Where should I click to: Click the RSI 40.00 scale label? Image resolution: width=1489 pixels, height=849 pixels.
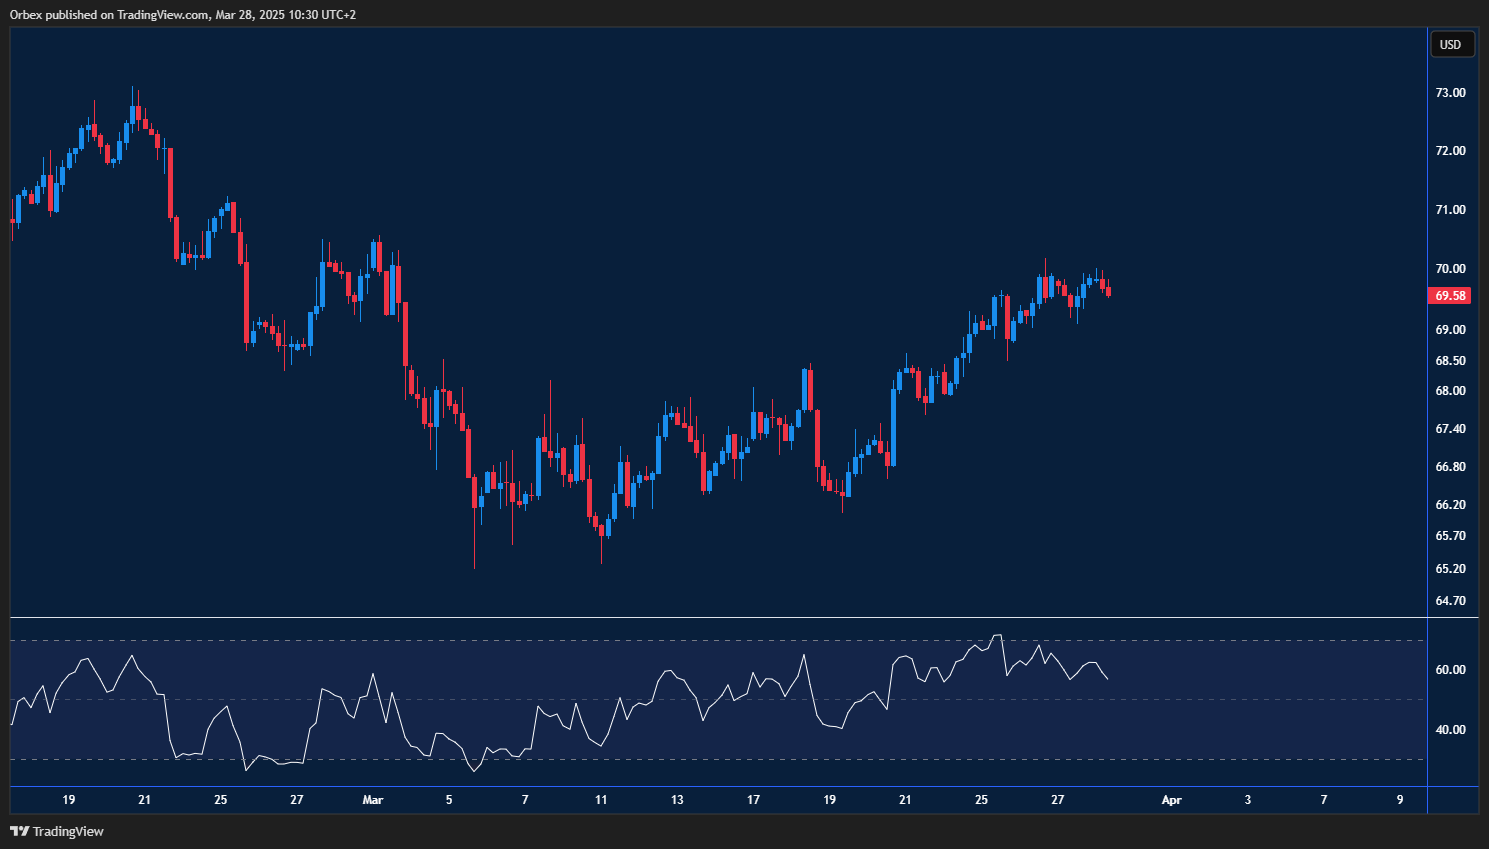tap(1450, 730)
